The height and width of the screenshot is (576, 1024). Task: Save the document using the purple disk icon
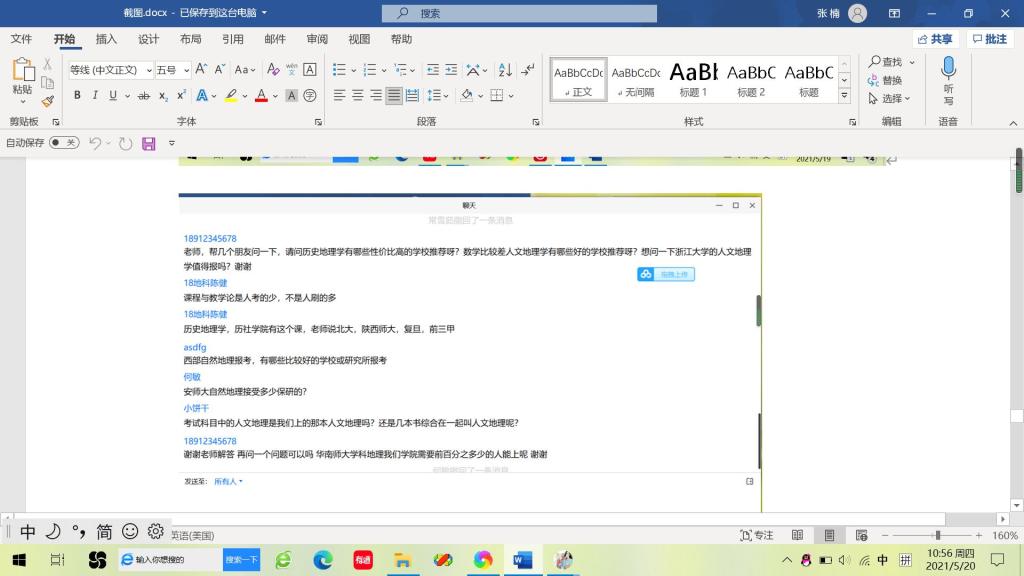pos(149,143)
